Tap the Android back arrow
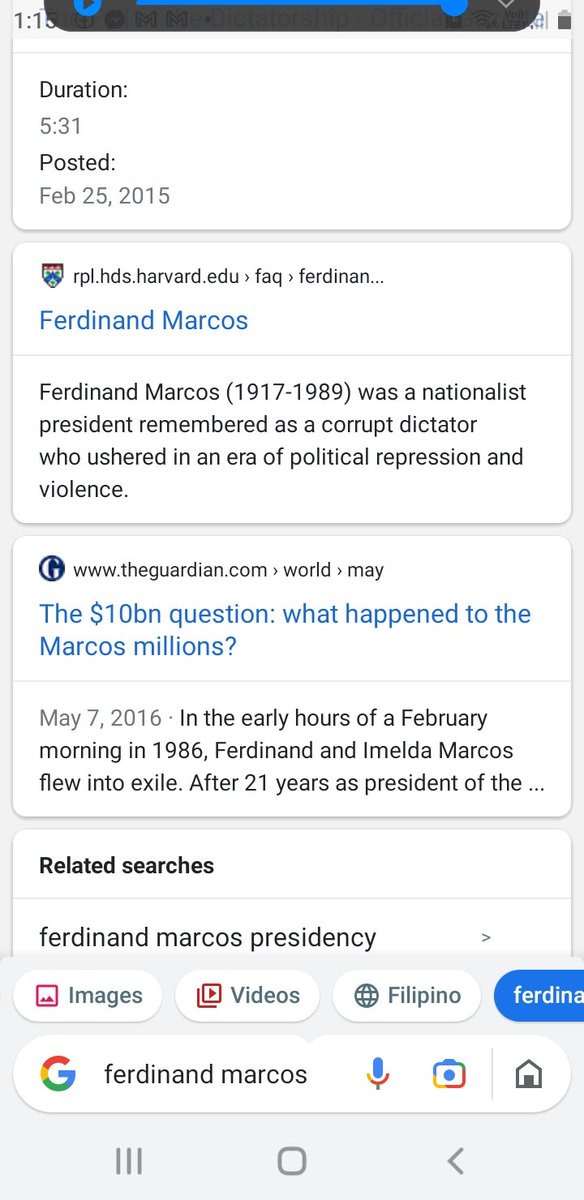 456,1161
